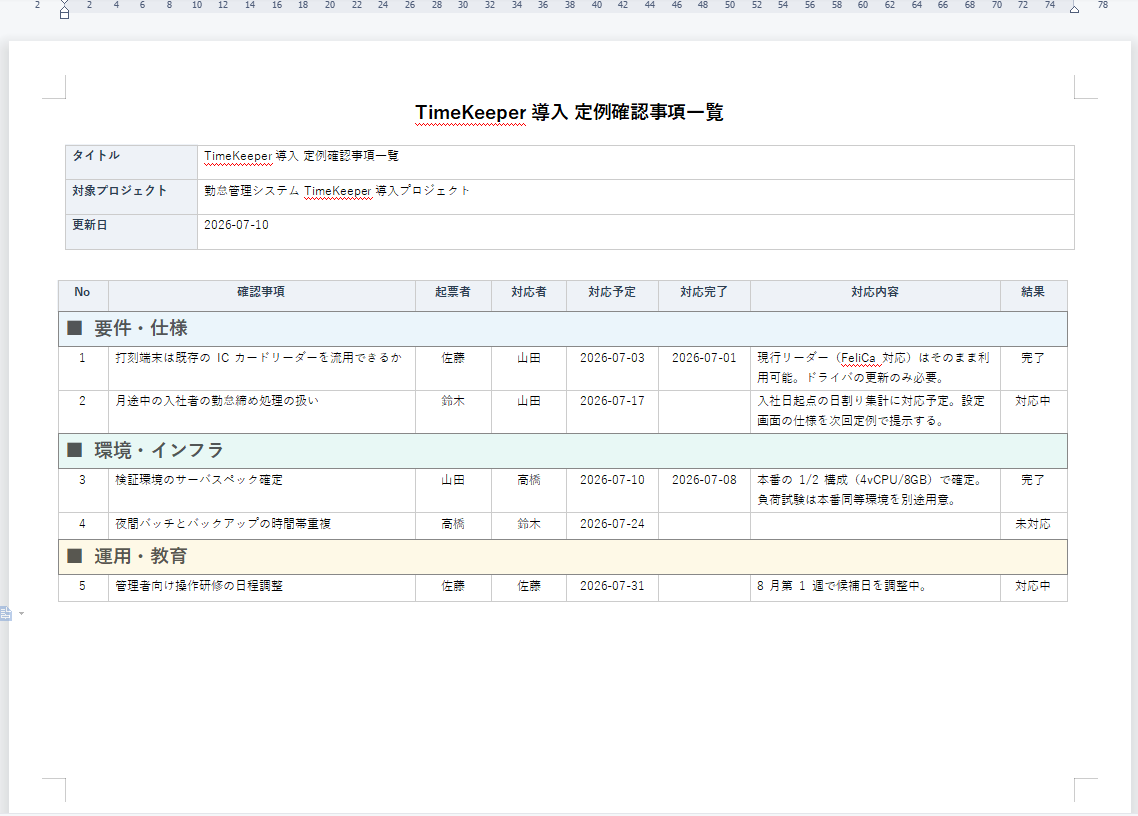
Task: Click 対応中 result in row 5
Action: (1033, 586)
